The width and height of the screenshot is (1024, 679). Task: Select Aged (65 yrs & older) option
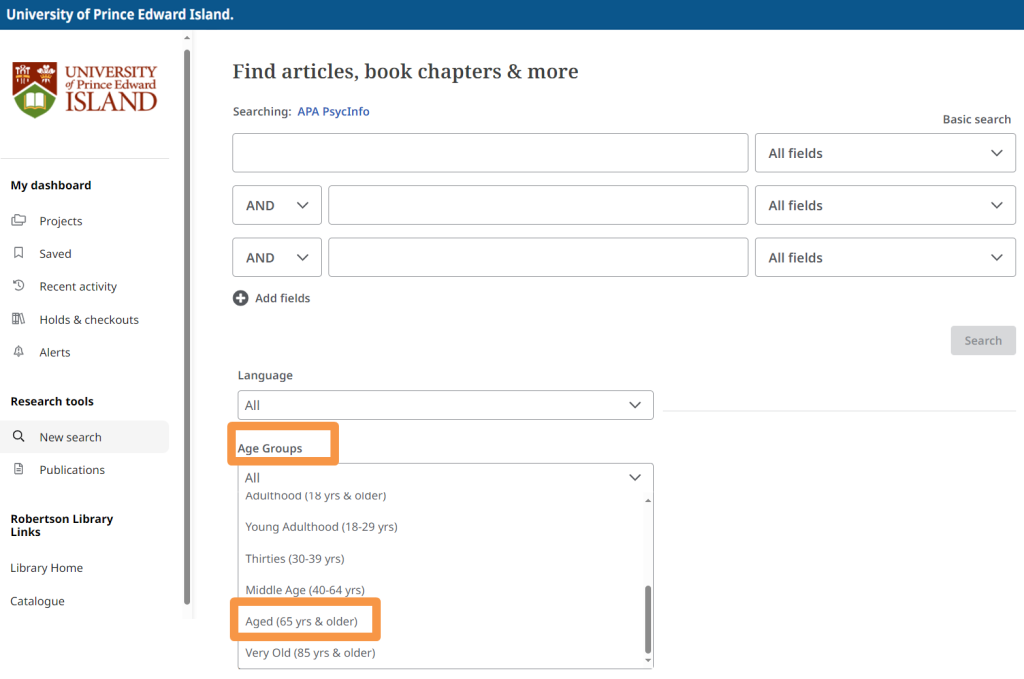click(302, 622)
